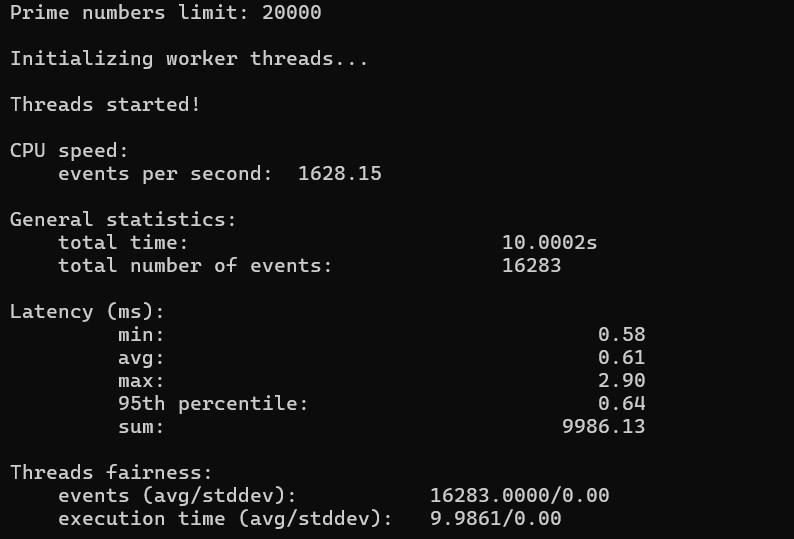Click the "Threads started!" message
The image size is (794, 539).
tap(105, 105)
